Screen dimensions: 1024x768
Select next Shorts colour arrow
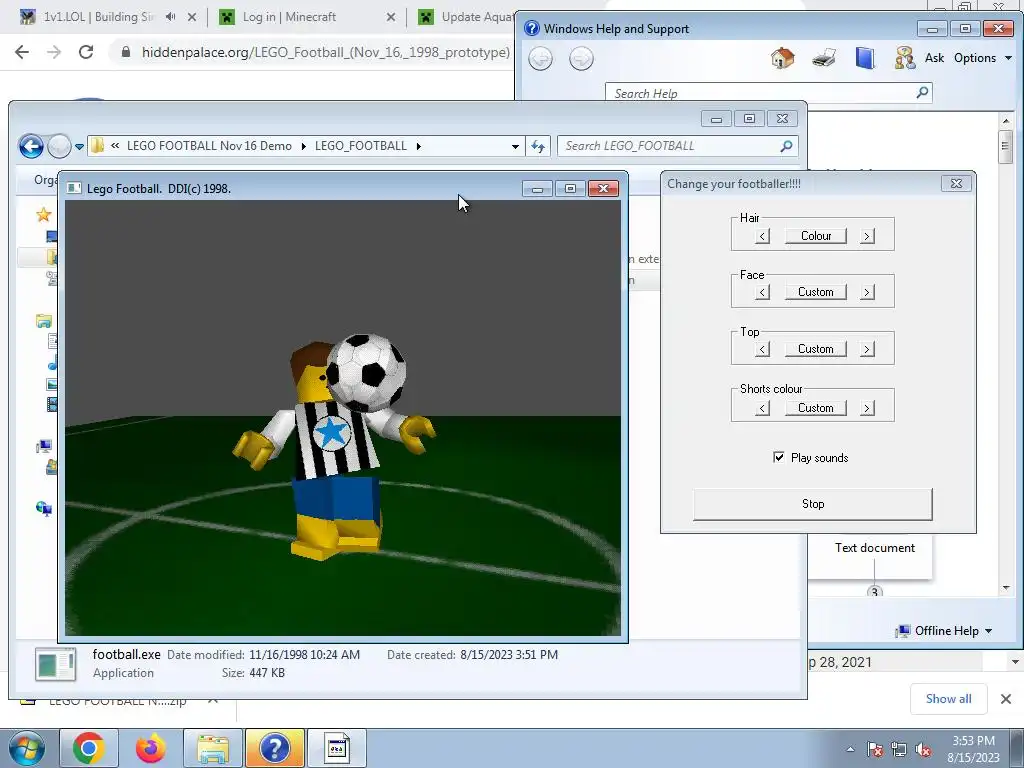click(867, 408)
